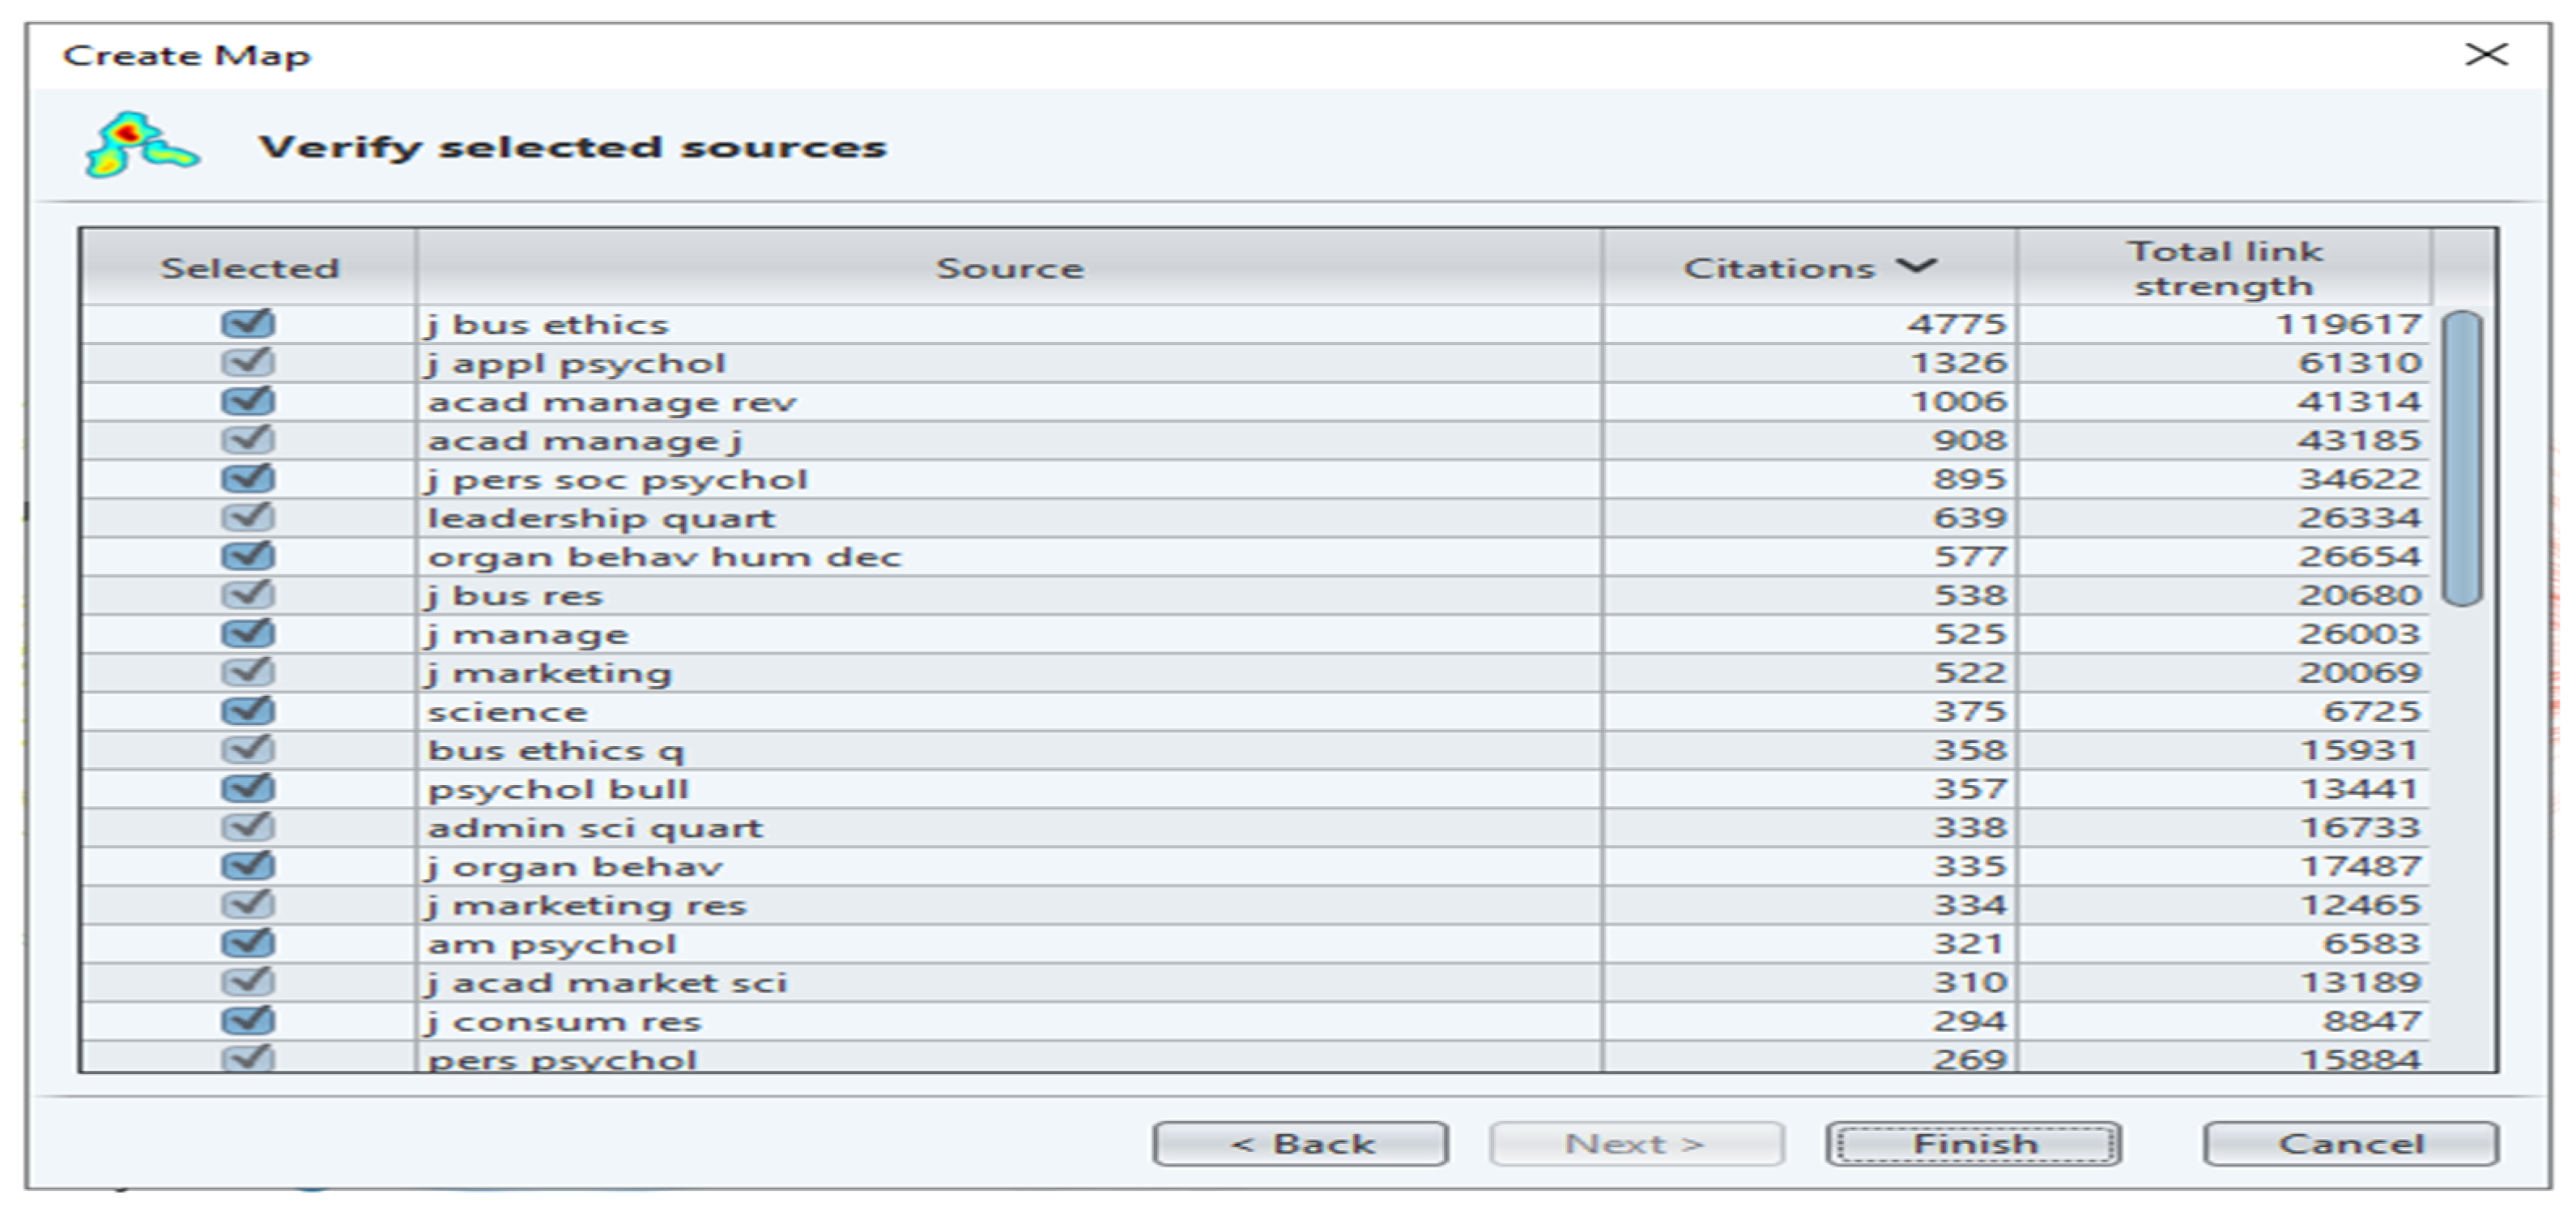Toggle the j bus res checkbox
Image resolution: width=2576 pixels, height=1220 pixels.
248,595
